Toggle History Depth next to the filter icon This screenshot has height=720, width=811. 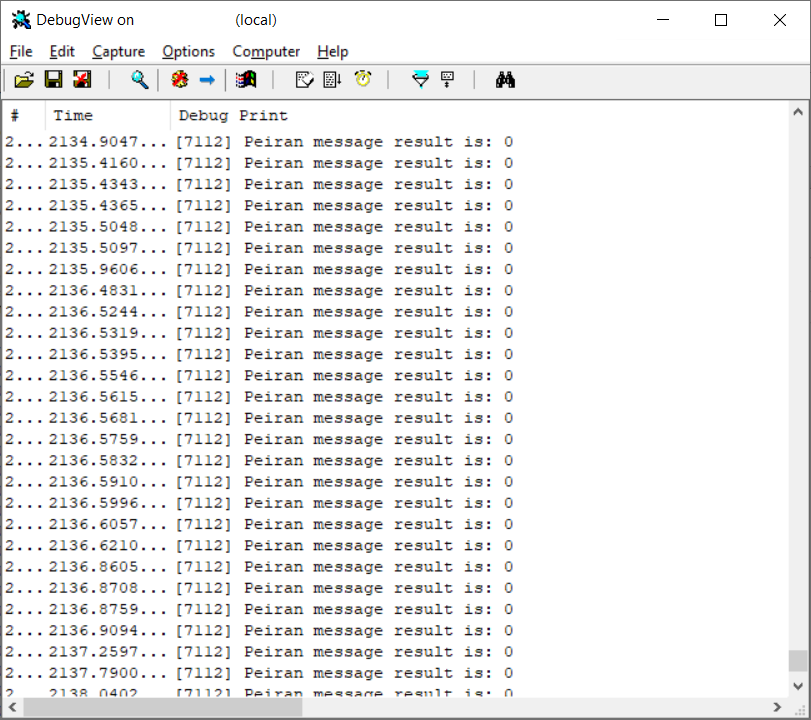447,80
